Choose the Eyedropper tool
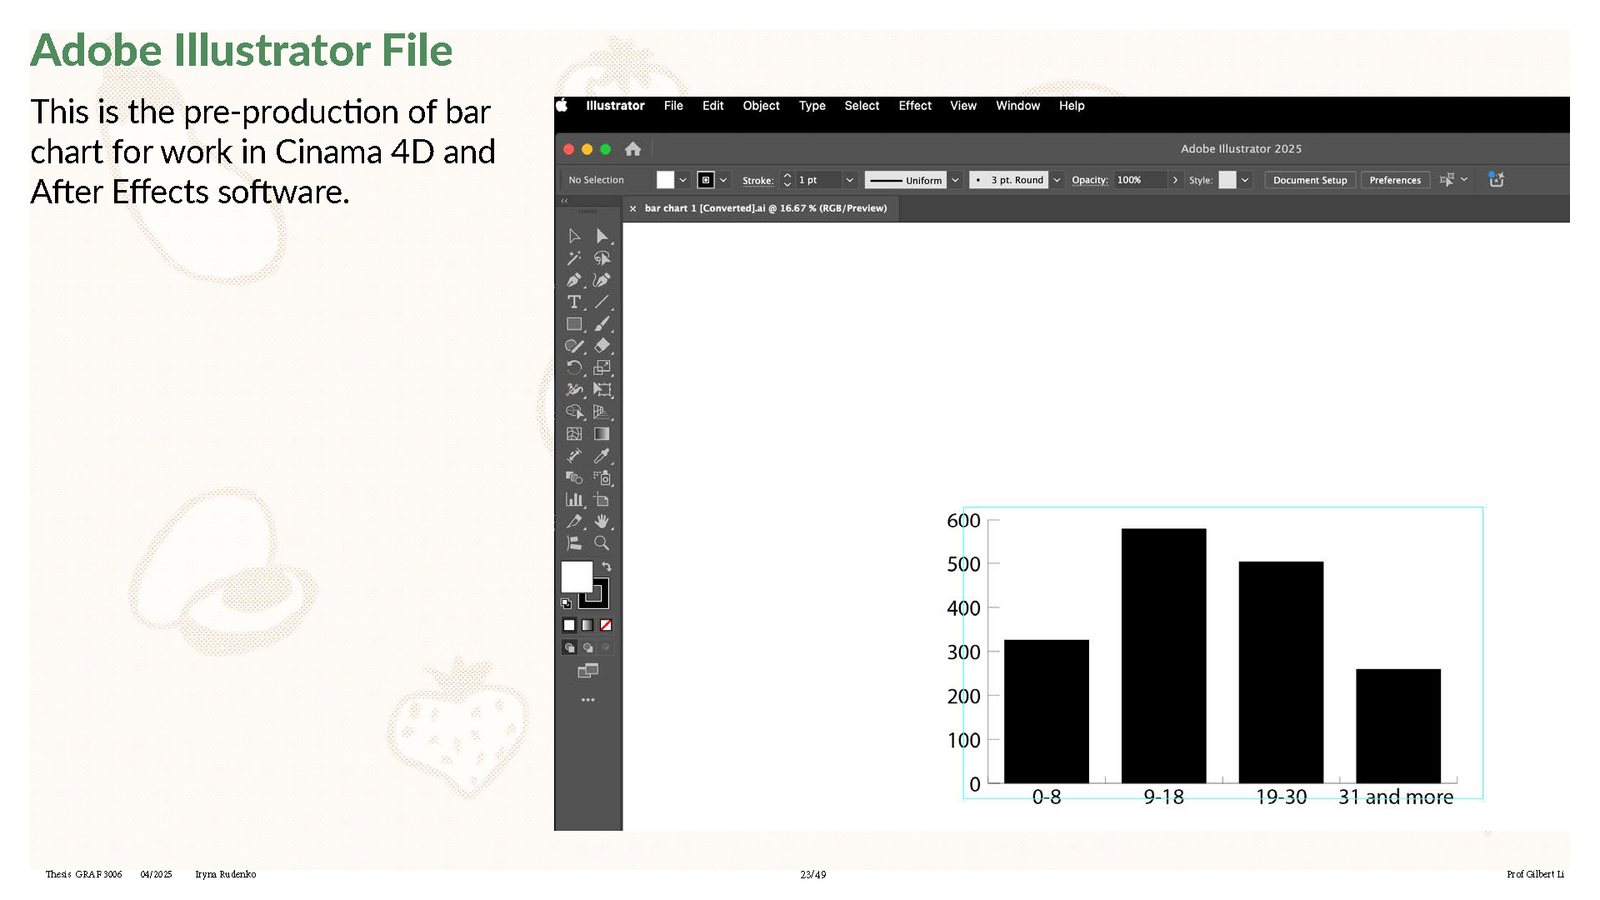Viewport: 1600px width, 900px height. pyautogui.click(x=601, y=456)
